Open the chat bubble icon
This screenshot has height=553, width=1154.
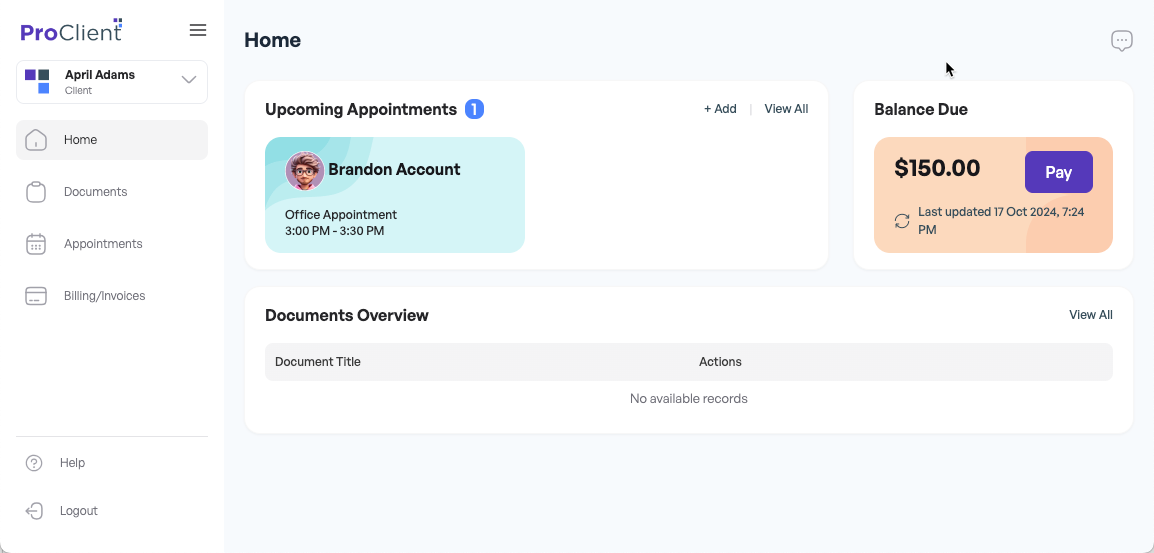click(x=1121, y=41)
